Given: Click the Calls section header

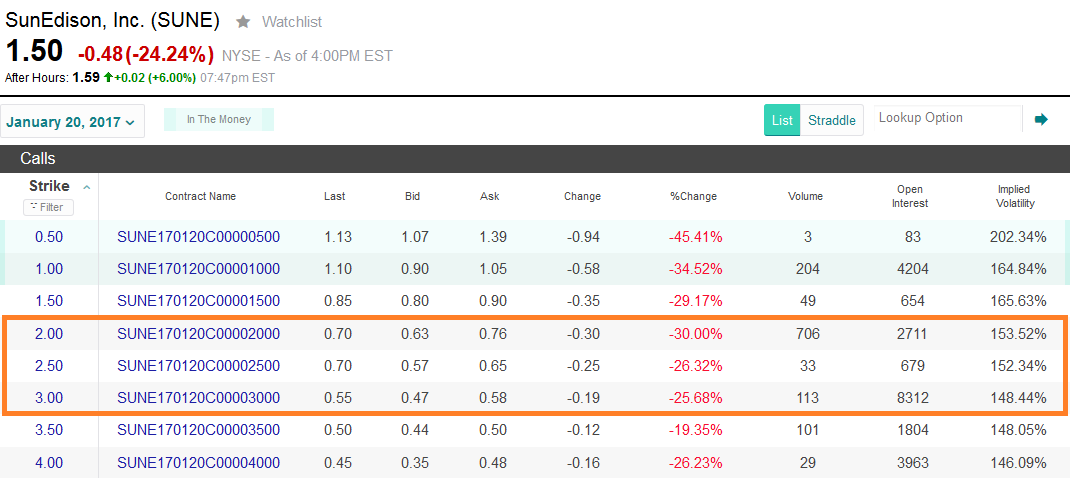Looking at the screenshot, I should point(38,159).
